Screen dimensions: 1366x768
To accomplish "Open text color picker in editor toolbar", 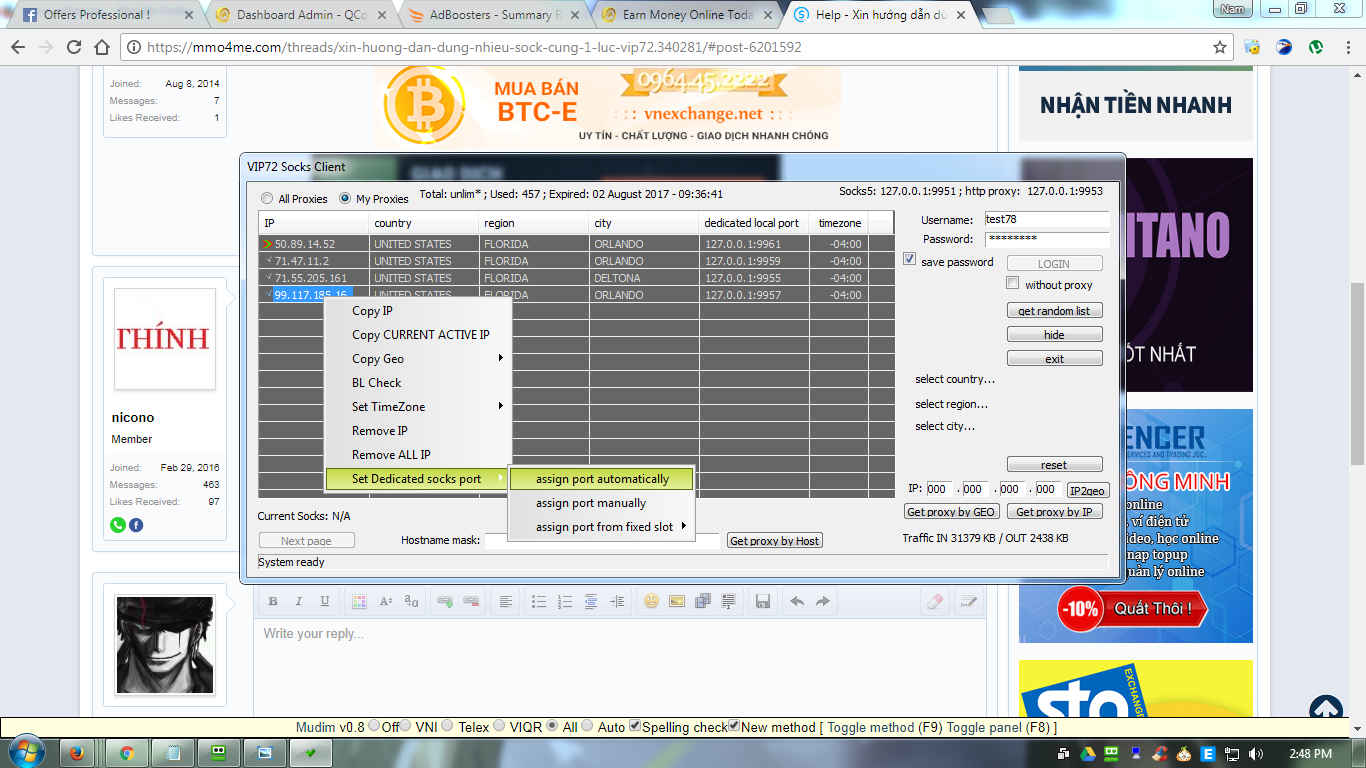I will (x=359, y=601).
